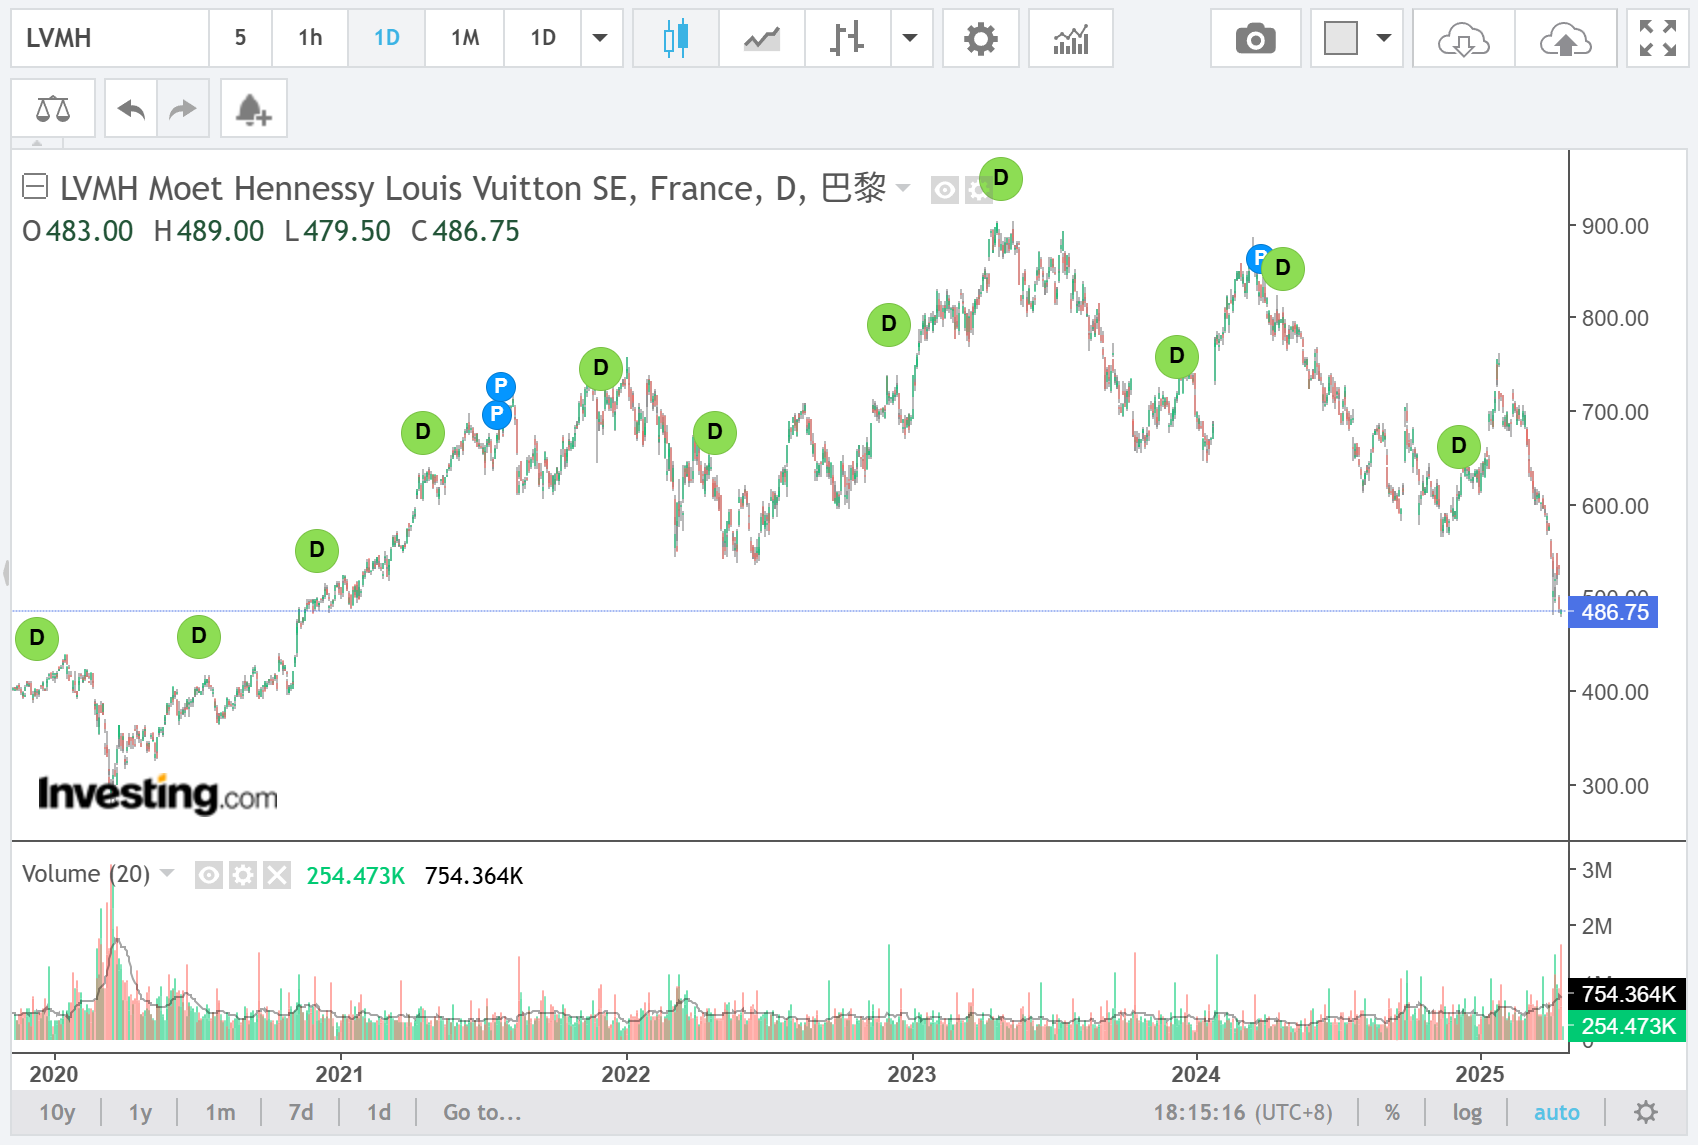Open the Go to... date dialog
Screen dimensions: 1703x1145
click(x=482, y=1112)
